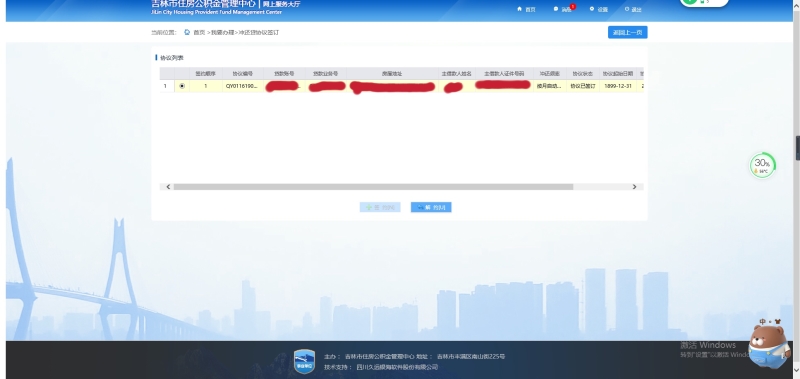Viewport: 800px width, 379px height.
Task: Select the radio button in row 1
Action: (x=182, y=86)
